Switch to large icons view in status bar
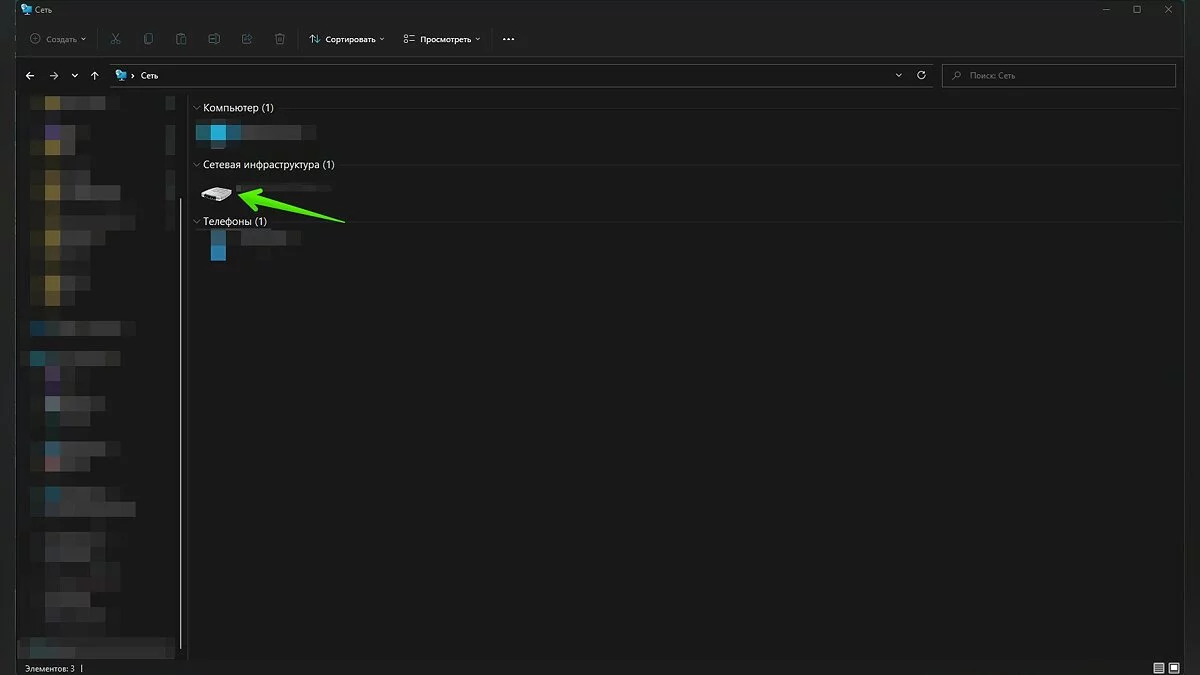The image size is (1200, 675). click(1175, 667)
